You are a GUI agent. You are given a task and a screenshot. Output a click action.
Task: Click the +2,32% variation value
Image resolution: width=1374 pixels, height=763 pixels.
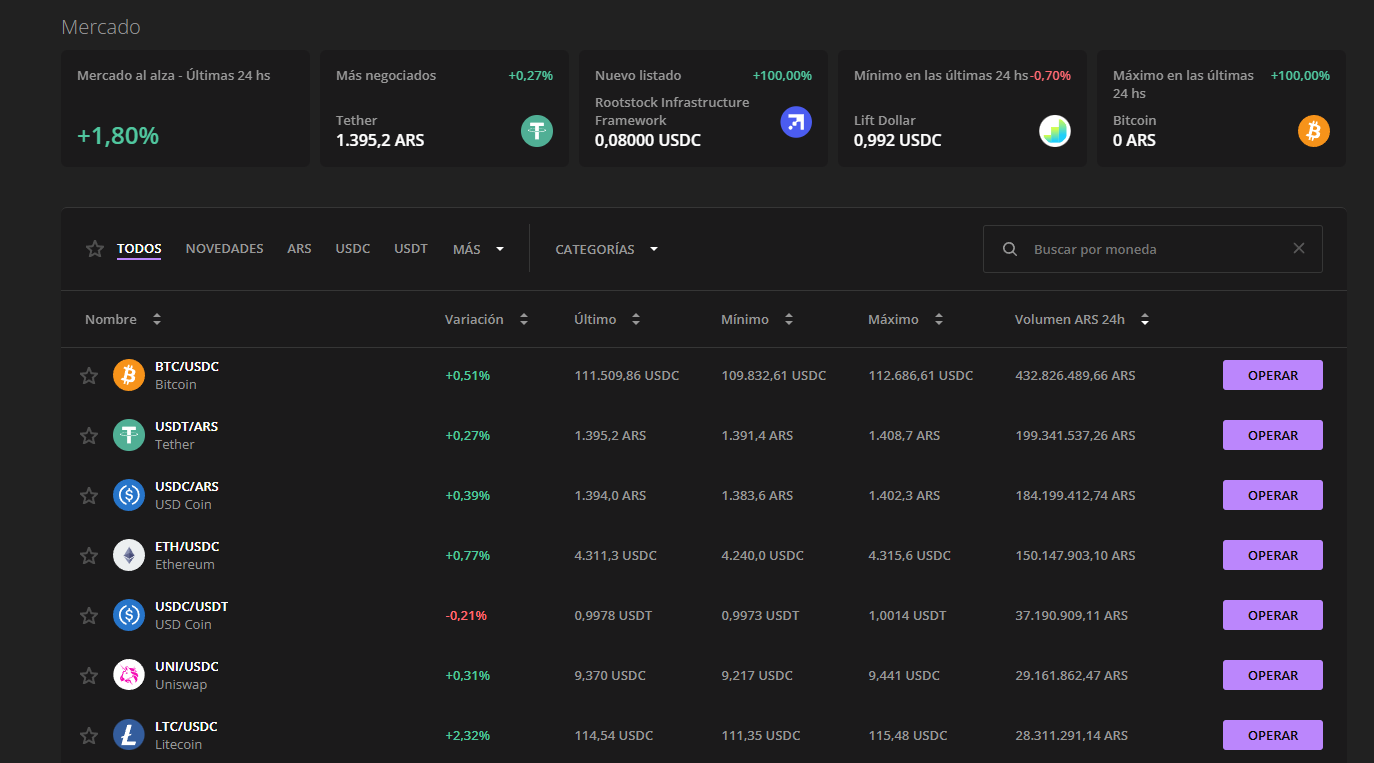pos(467,735)
